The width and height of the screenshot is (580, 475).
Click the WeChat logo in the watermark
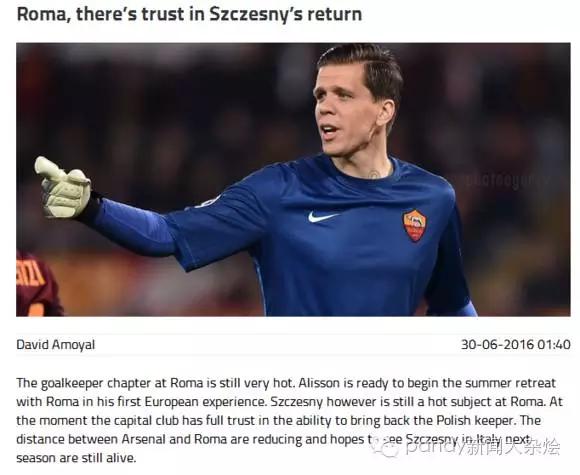(x=386, y=448)
